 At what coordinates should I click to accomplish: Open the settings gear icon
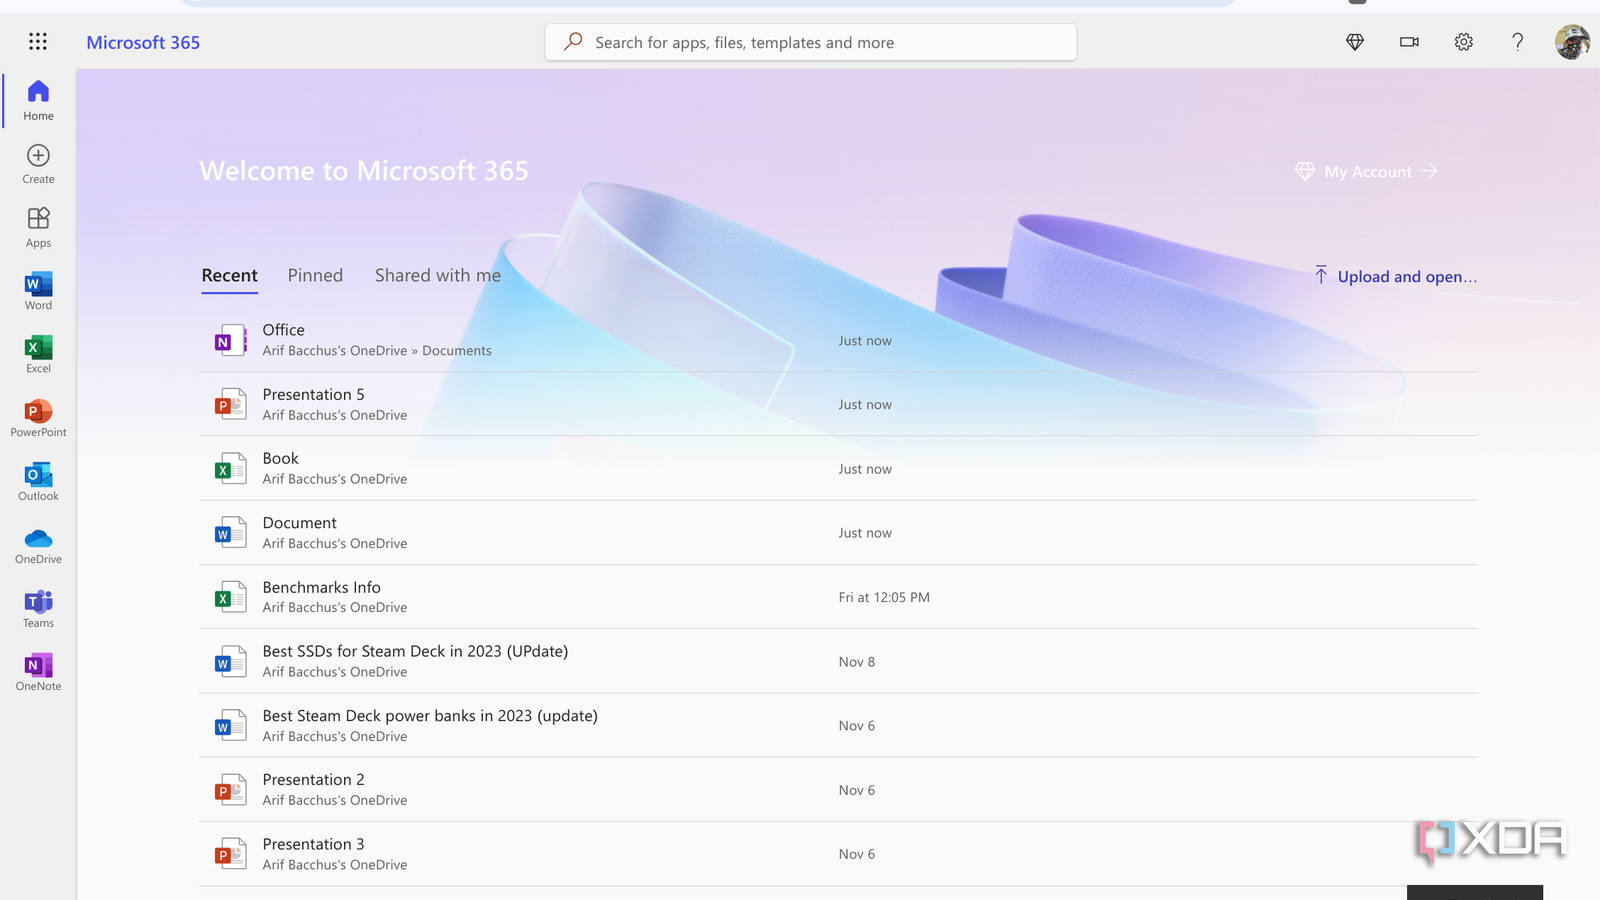pos(1463,42)
